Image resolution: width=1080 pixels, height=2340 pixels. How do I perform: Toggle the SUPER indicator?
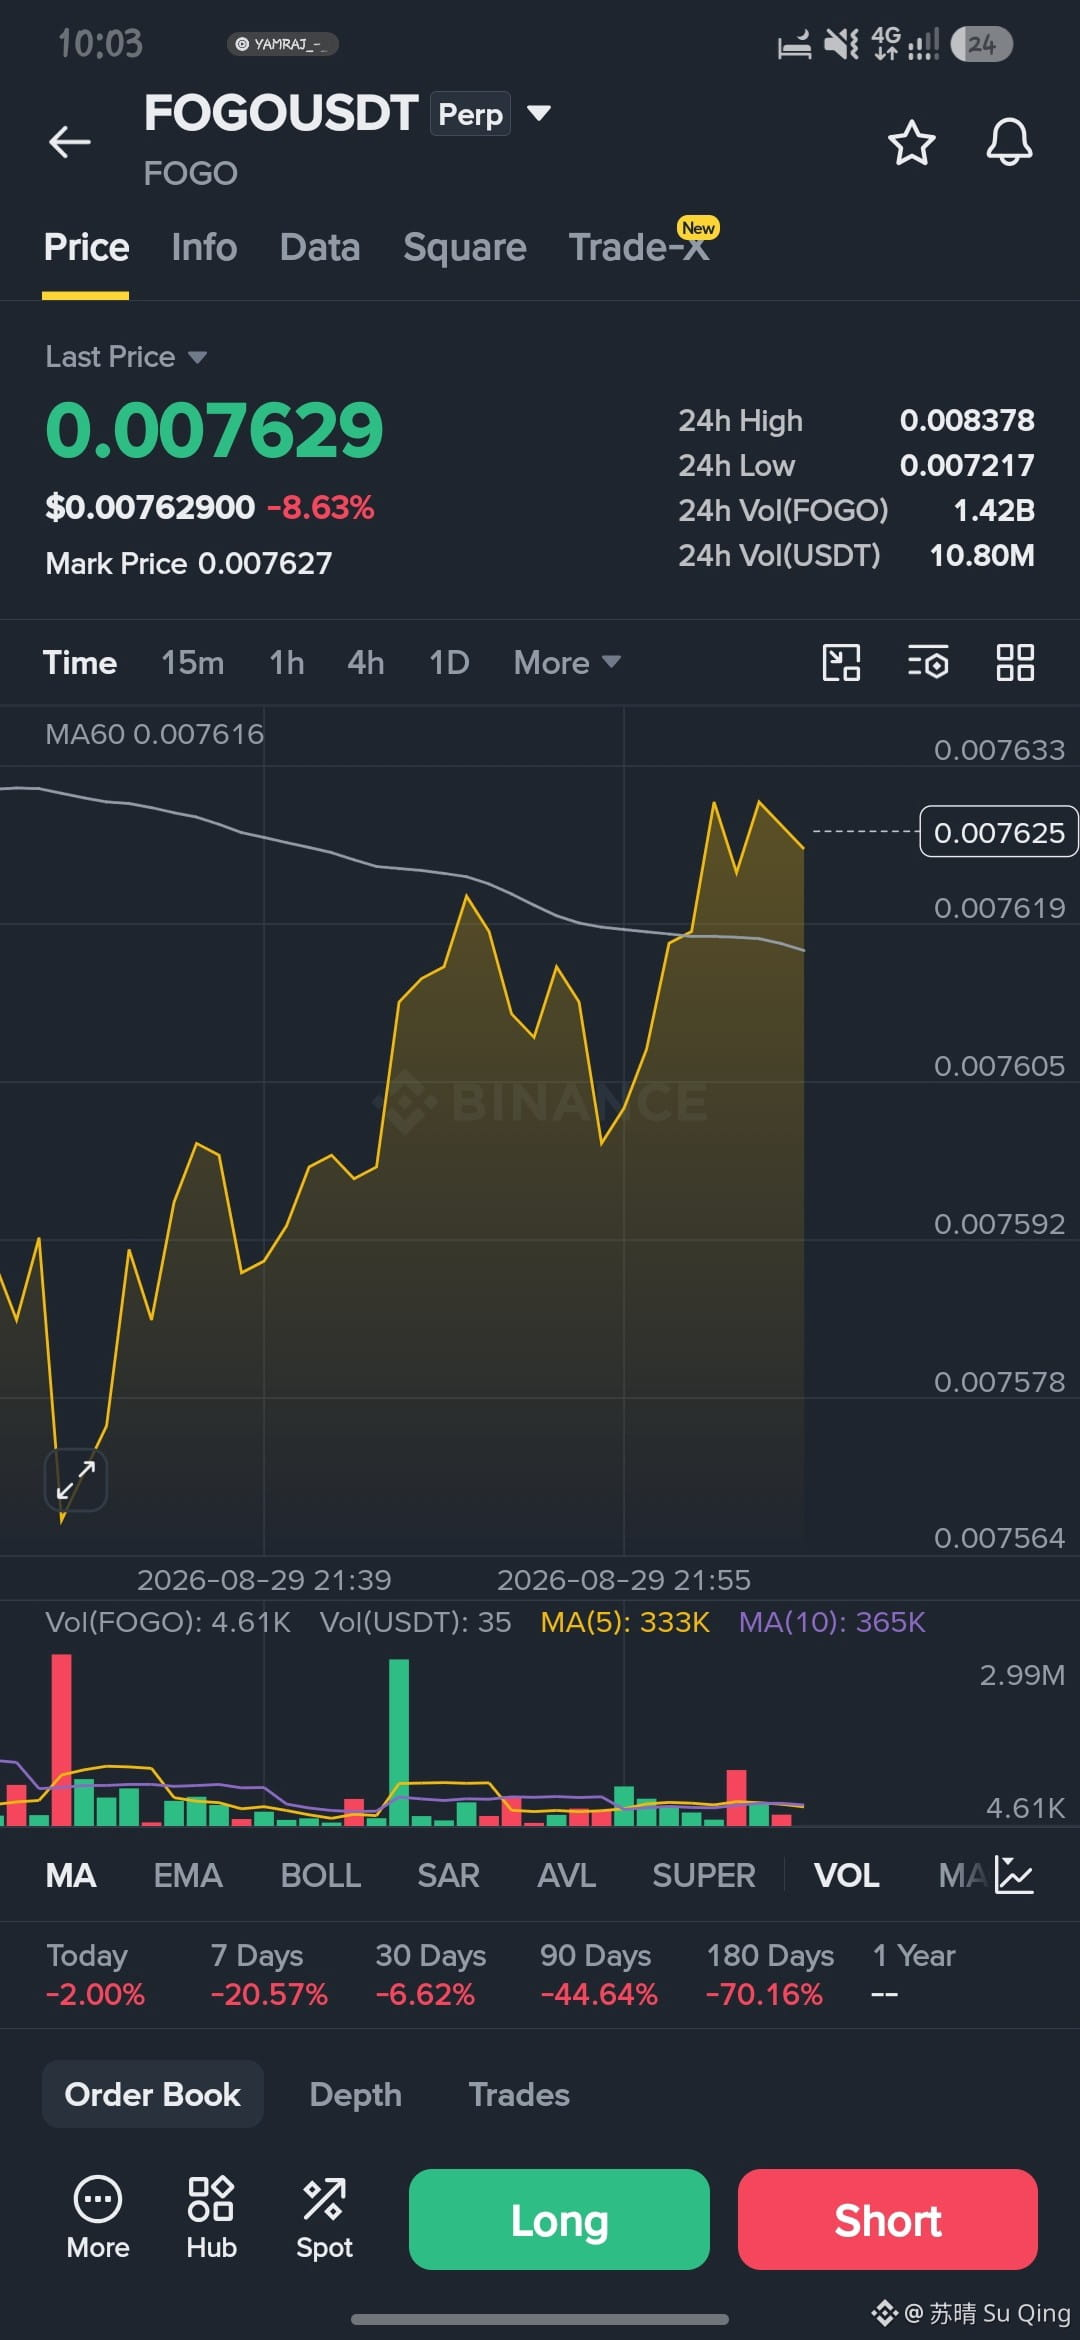704,1875
